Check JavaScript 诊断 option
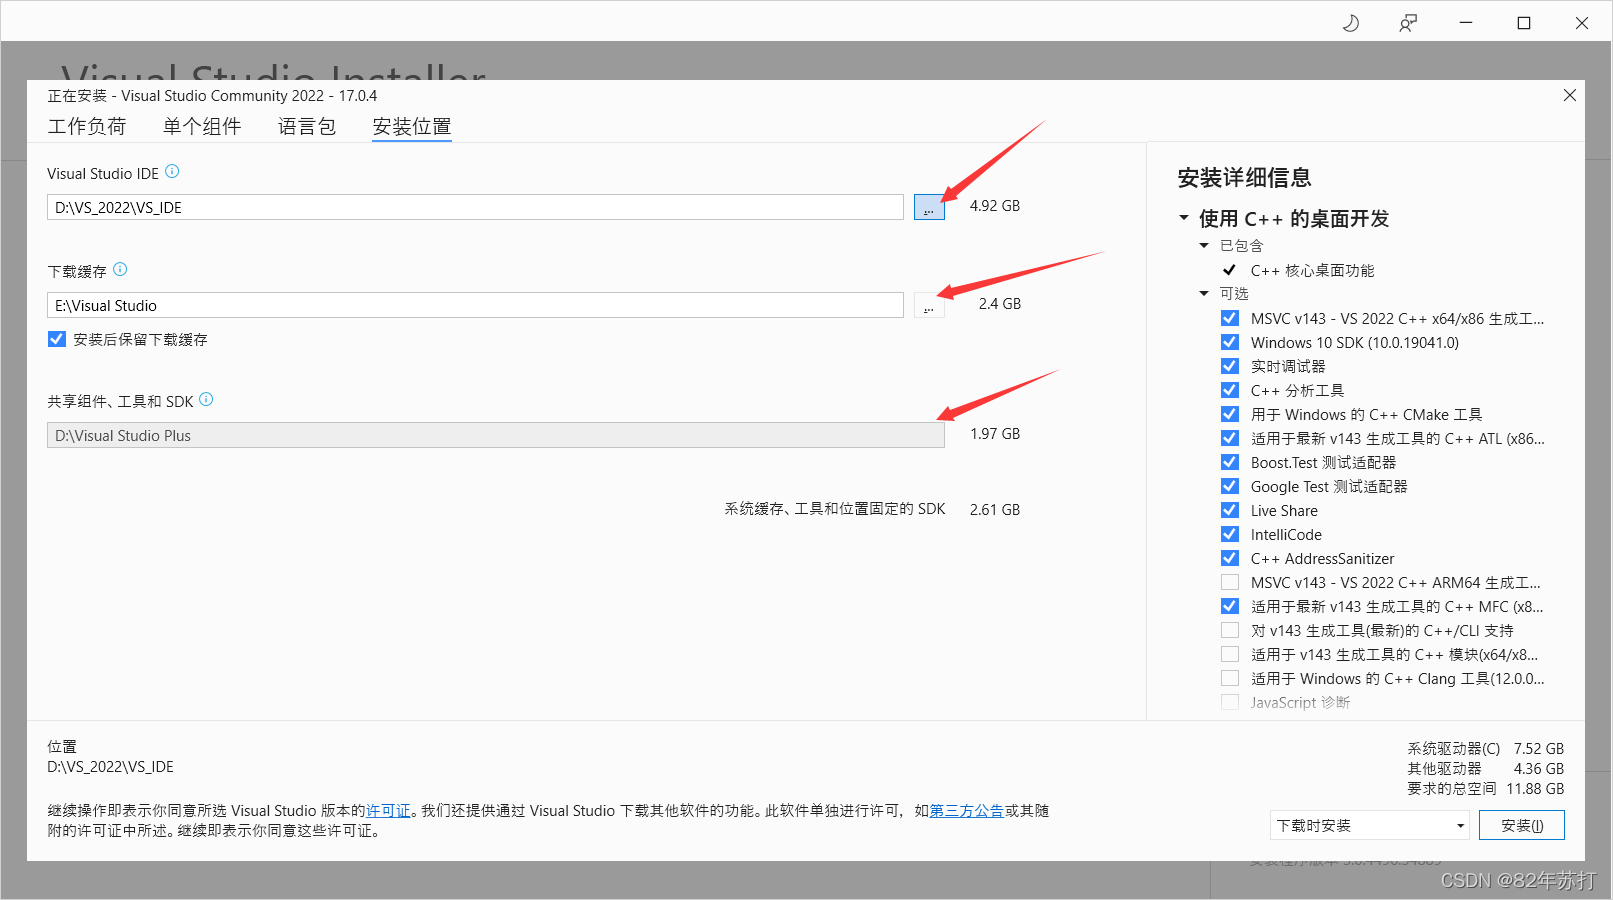The width and height of the screenshot is (1613, 900). [x=1230, y=702]
